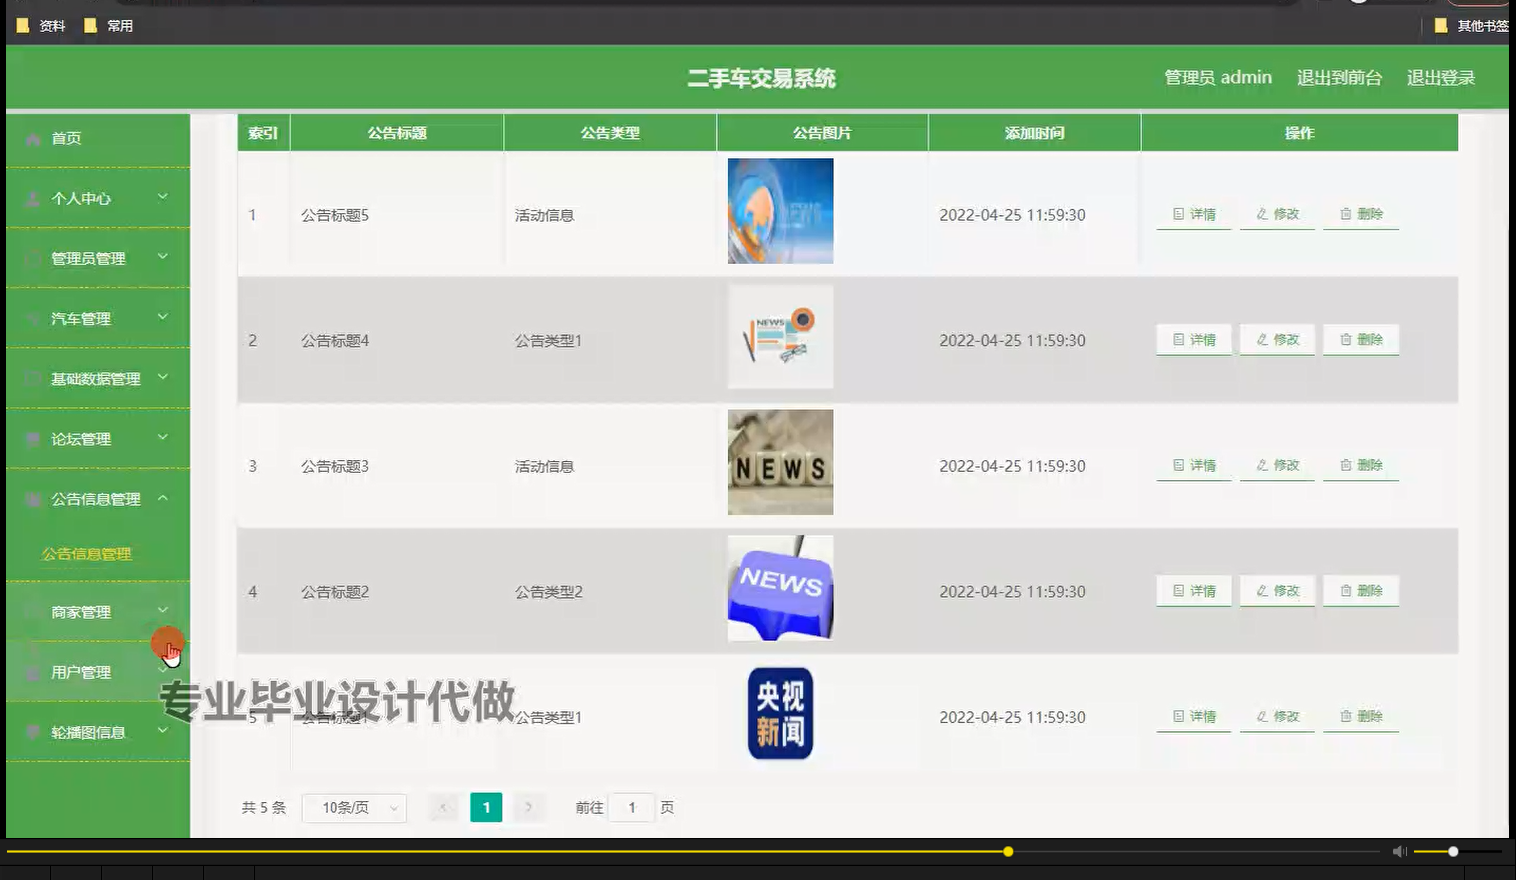Click the 修改 pencil icon for 公告标题4

(x=1261, y=339)
